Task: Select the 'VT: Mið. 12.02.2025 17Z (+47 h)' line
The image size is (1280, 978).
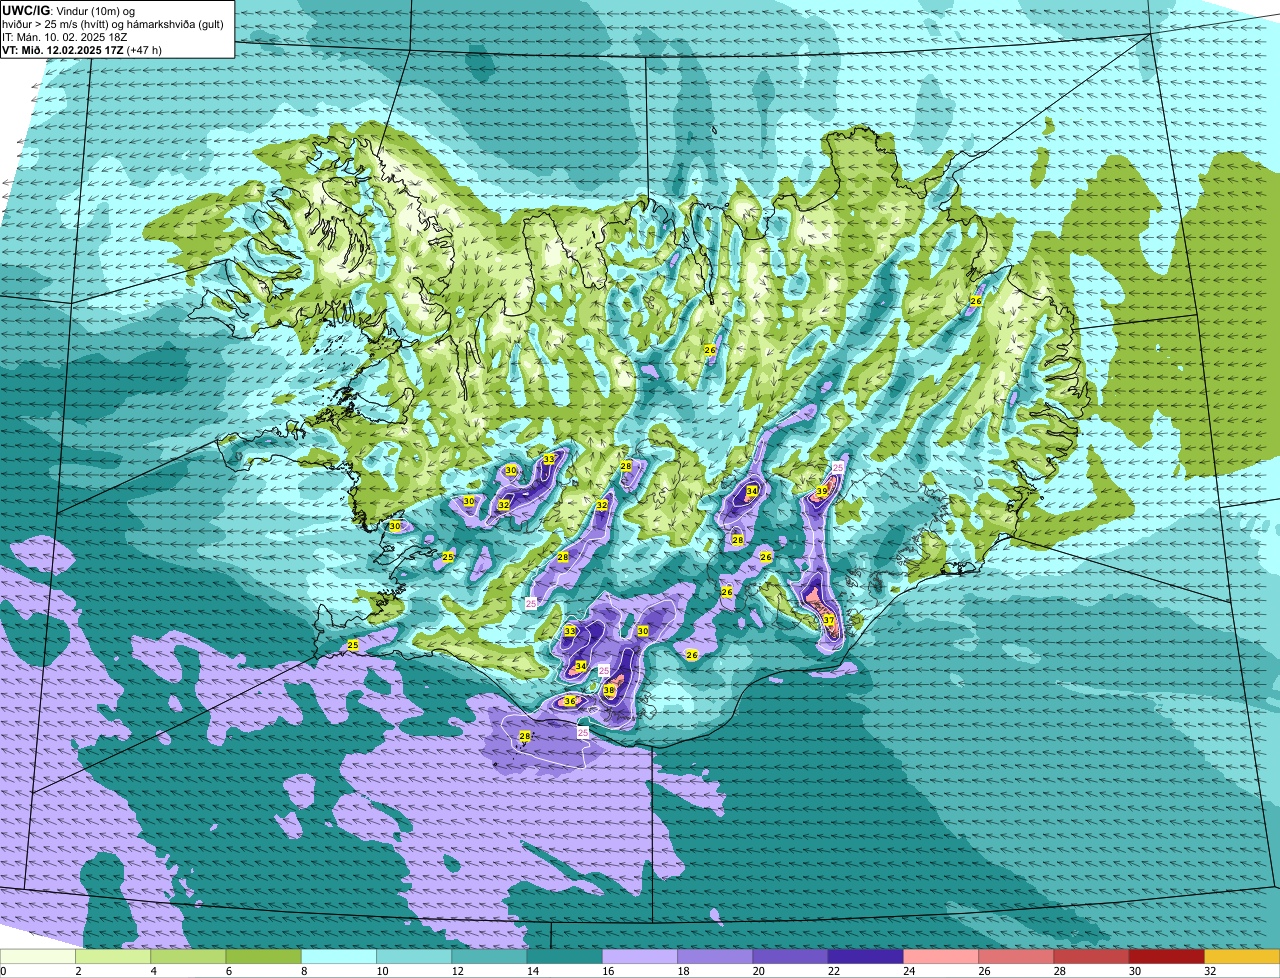Action: (x=83, y=49)
